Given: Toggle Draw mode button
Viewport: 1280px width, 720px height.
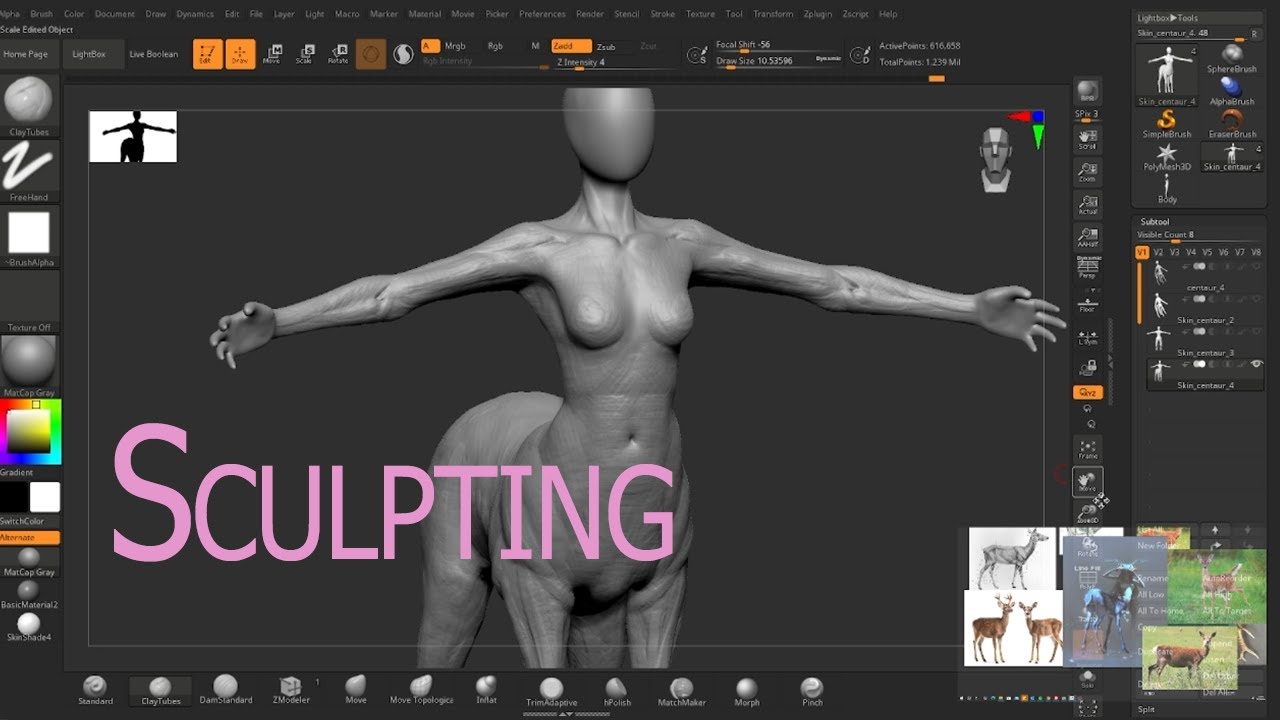Looking at the screenshot, I should [x=240, y=54].
